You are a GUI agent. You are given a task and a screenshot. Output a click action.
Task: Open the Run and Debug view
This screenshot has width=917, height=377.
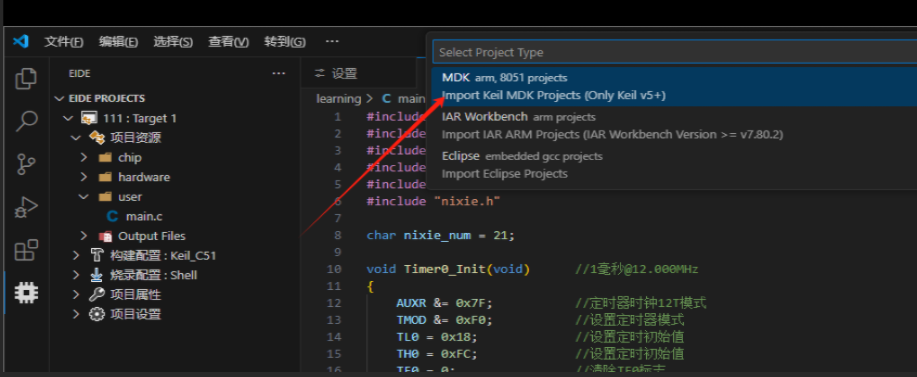[x=26, y=207]
